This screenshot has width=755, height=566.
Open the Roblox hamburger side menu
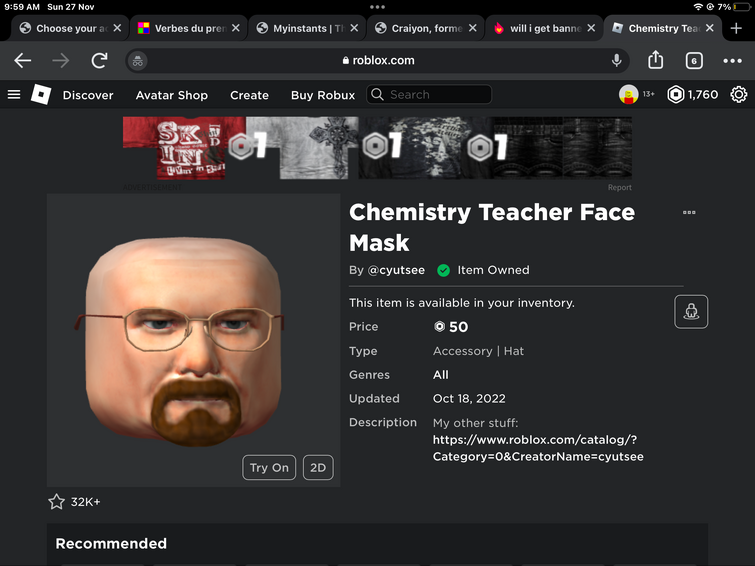click(x=14, y=94)
